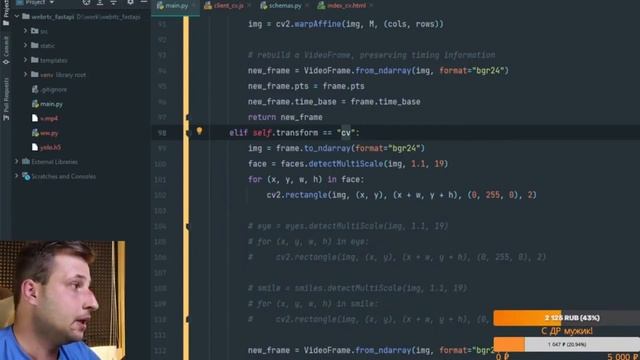Image resolution: width=640 pixels, height=360 pixels.
Task: Click the yellow intention lightbulb on line 98
Action: (199, 131)
